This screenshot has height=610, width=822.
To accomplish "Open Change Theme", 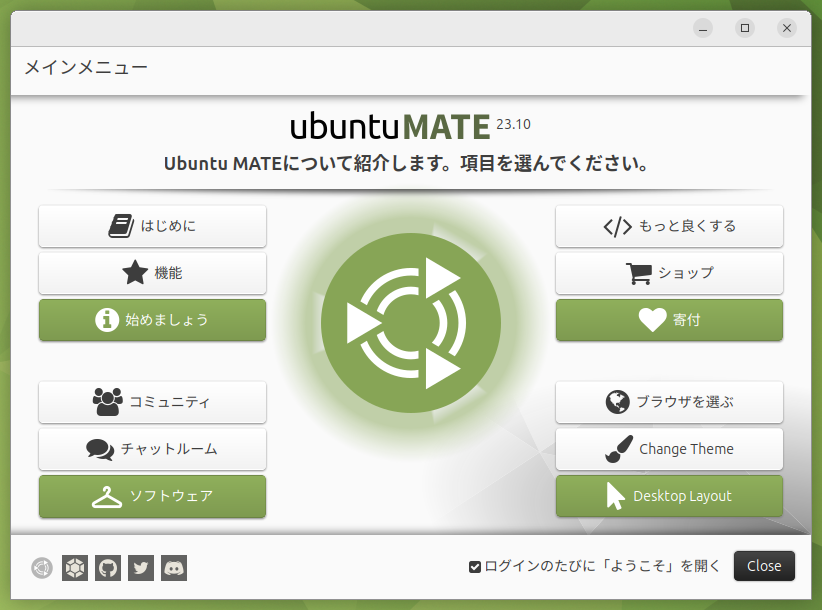I will tap(669, 449).
